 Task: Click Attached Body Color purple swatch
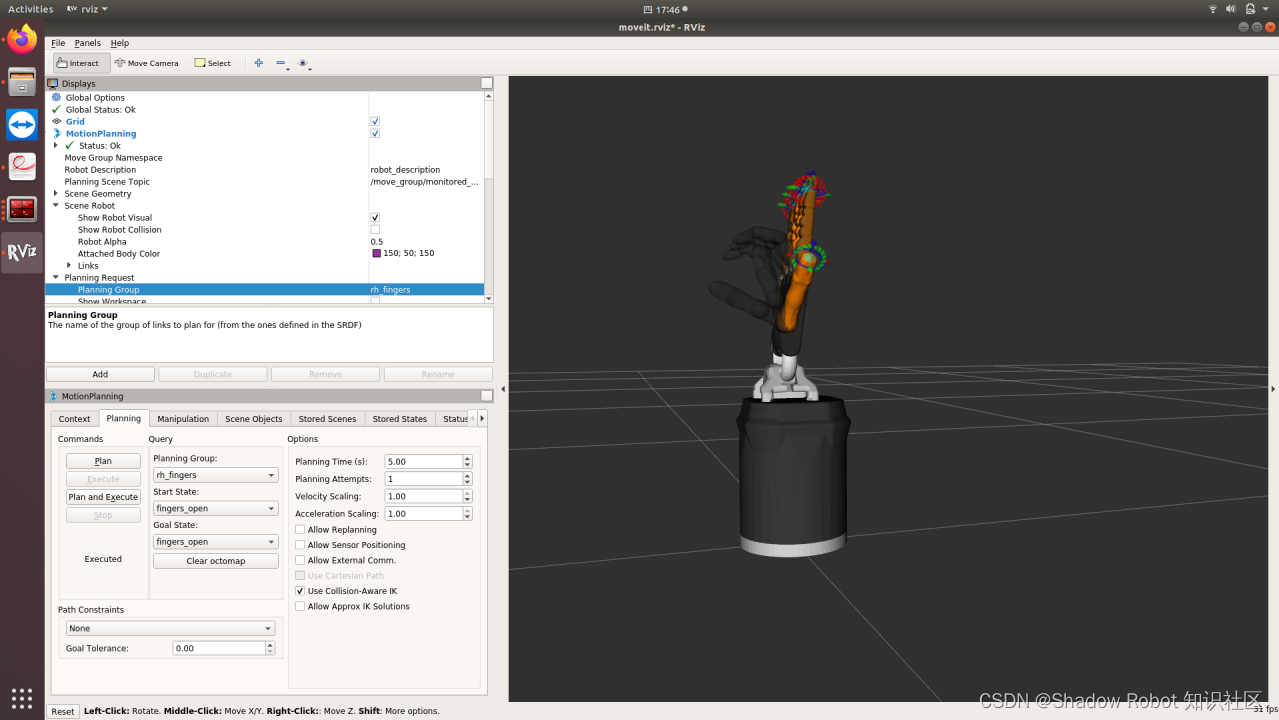click(x=376, y=253)
